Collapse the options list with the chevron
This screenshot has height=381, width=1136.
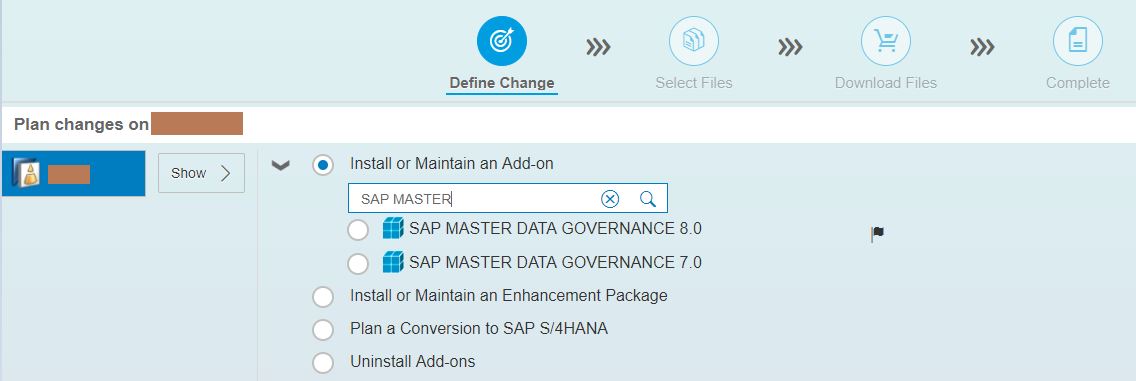click(x=280, y=166)
